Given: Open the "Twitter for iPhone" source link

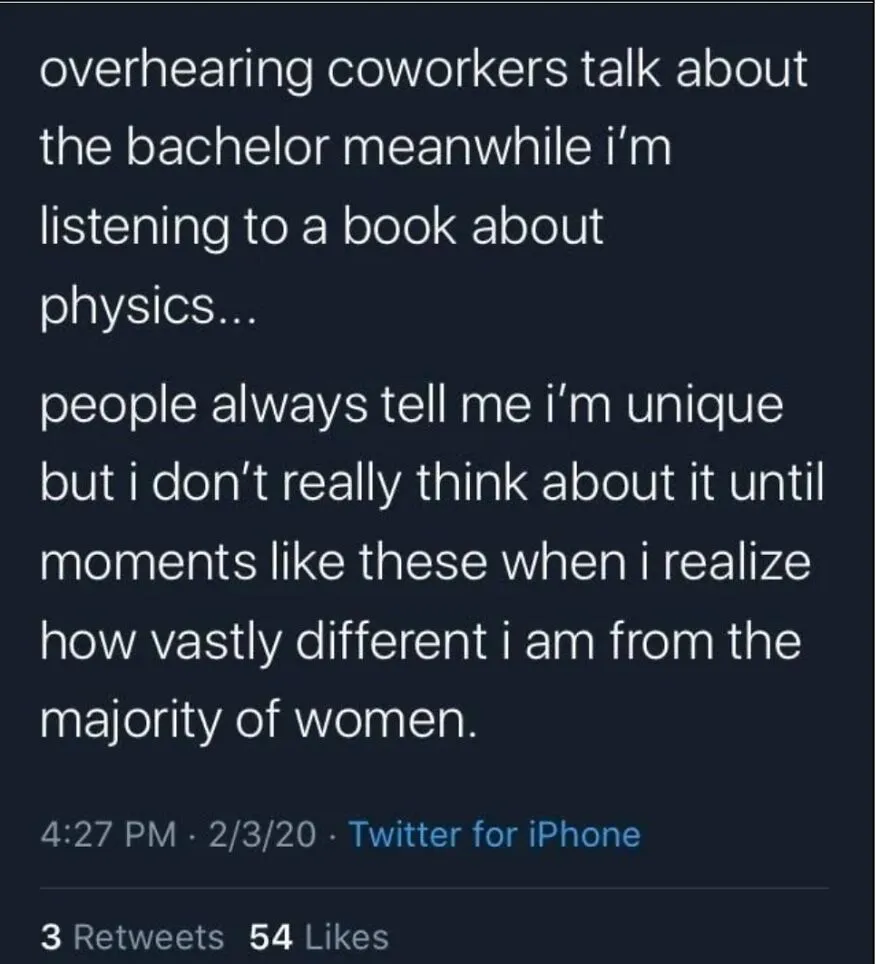Looking at the screenshot, I should pyautogui.click(x=494, y=834).
